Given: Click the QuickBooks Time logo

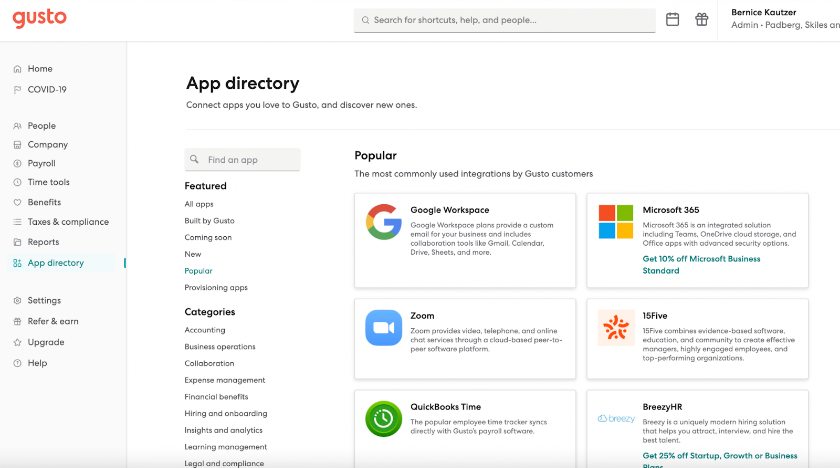Looking at the screenshot, I should 384,419.
